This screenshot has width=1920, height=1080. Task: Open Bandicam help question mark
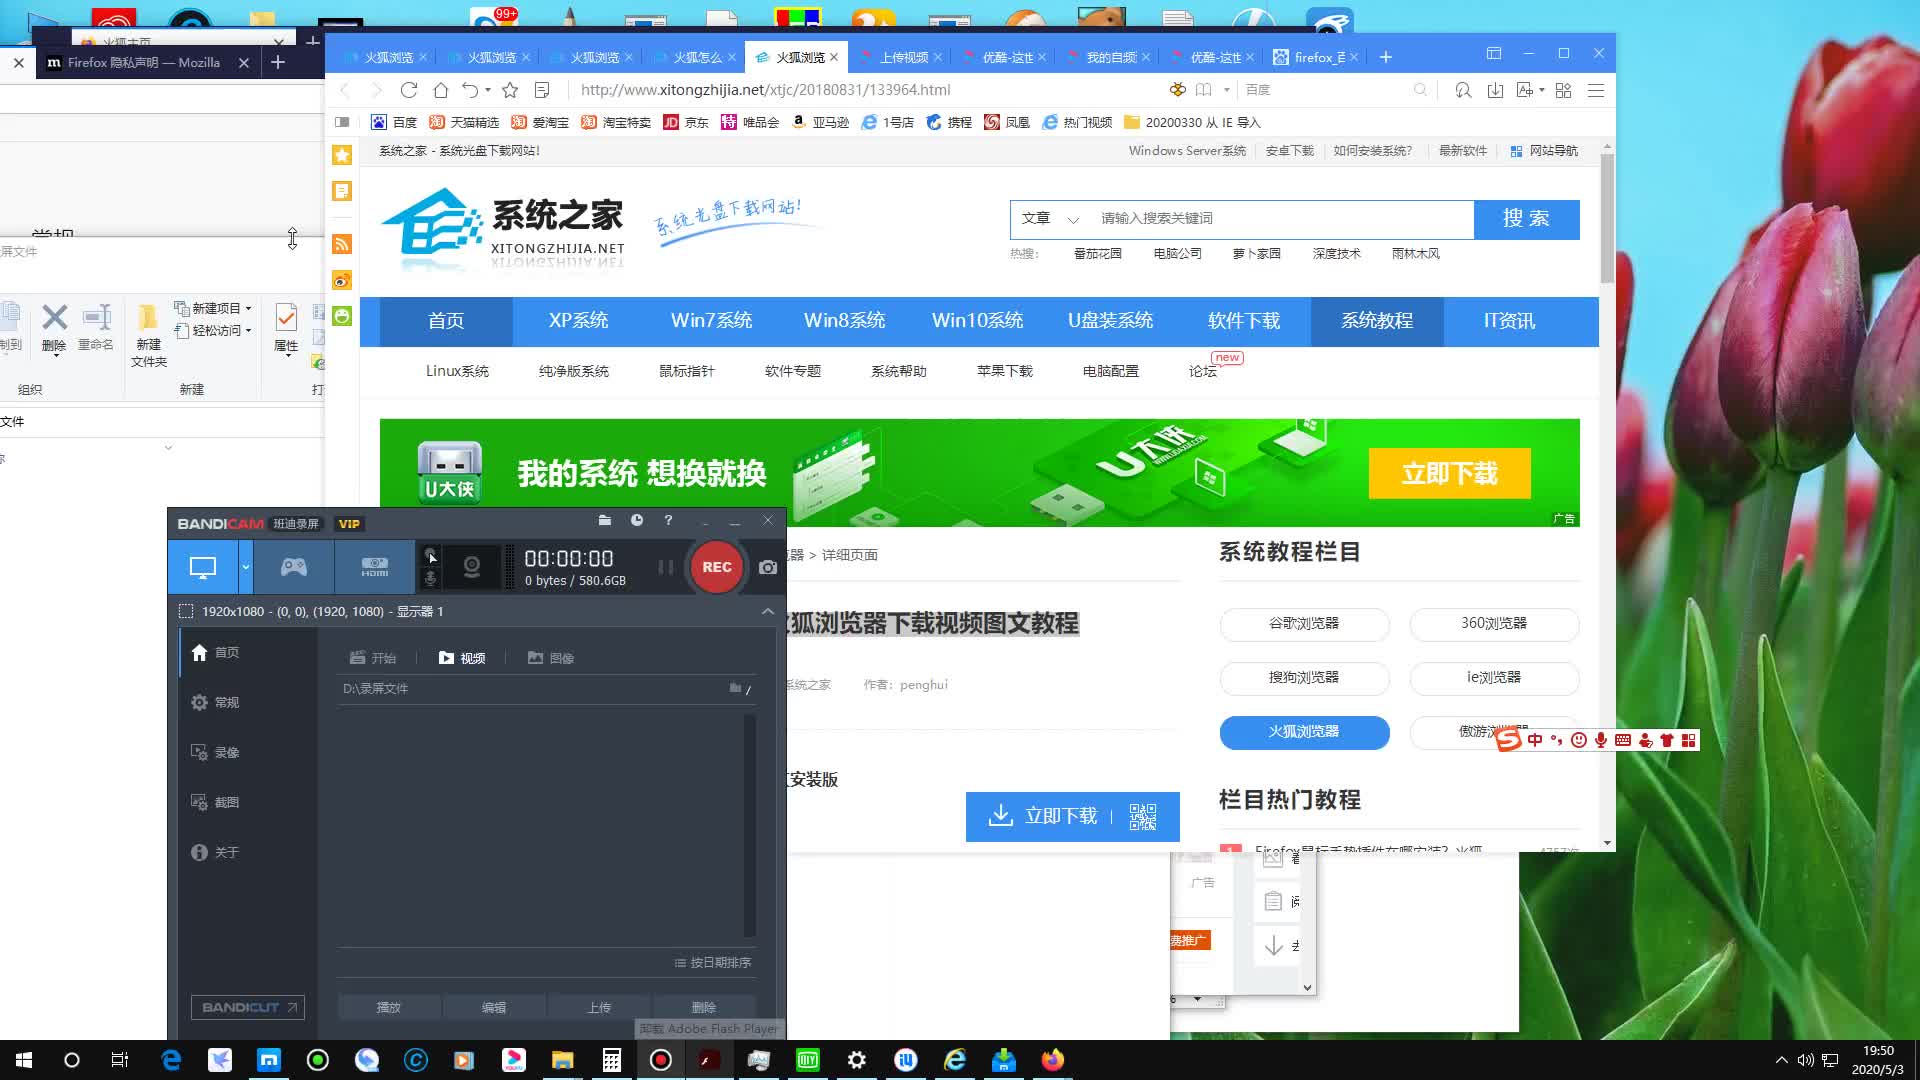(x=668, y=520)
